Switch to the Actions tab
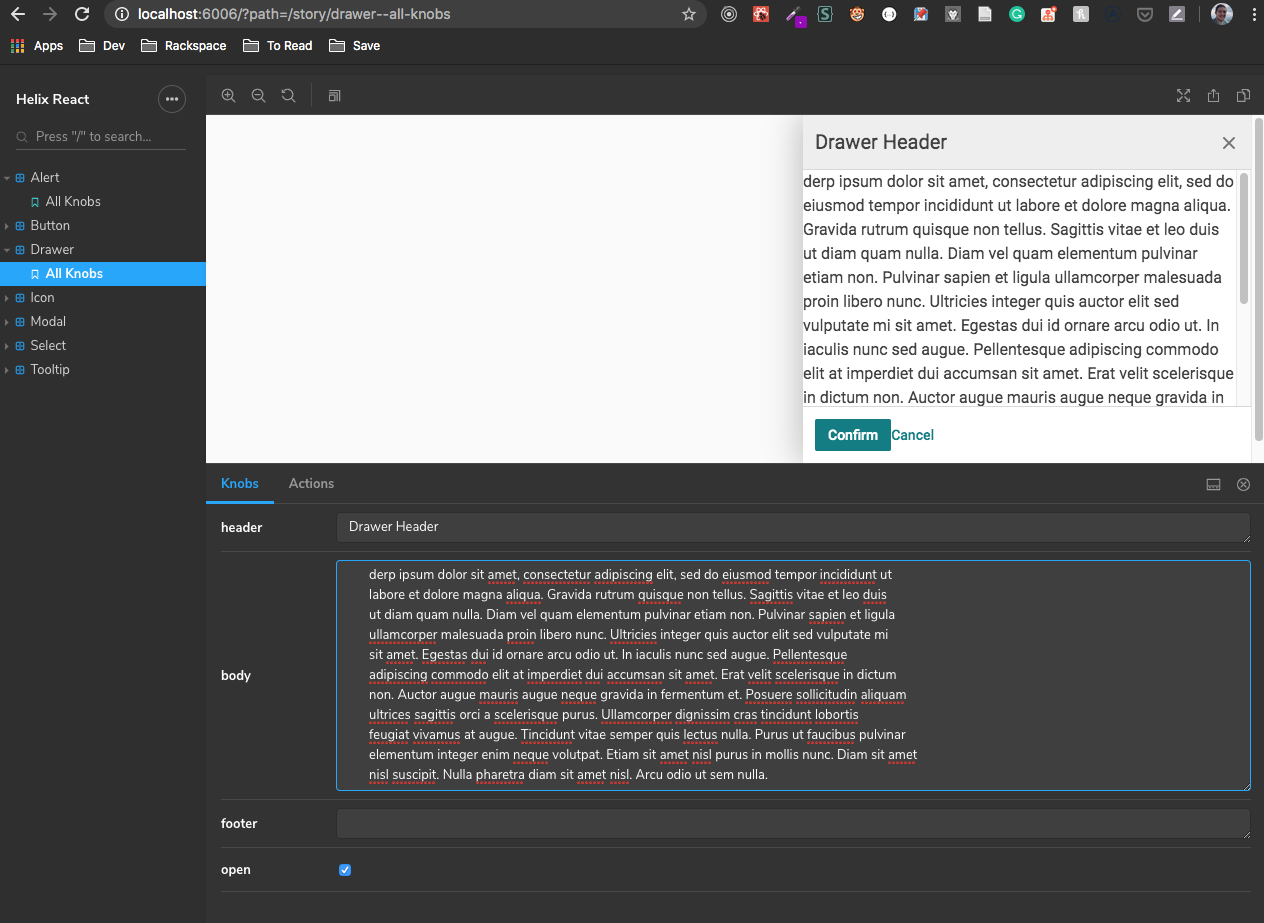This screenshot has height=923, width=1264. point(311,484)
